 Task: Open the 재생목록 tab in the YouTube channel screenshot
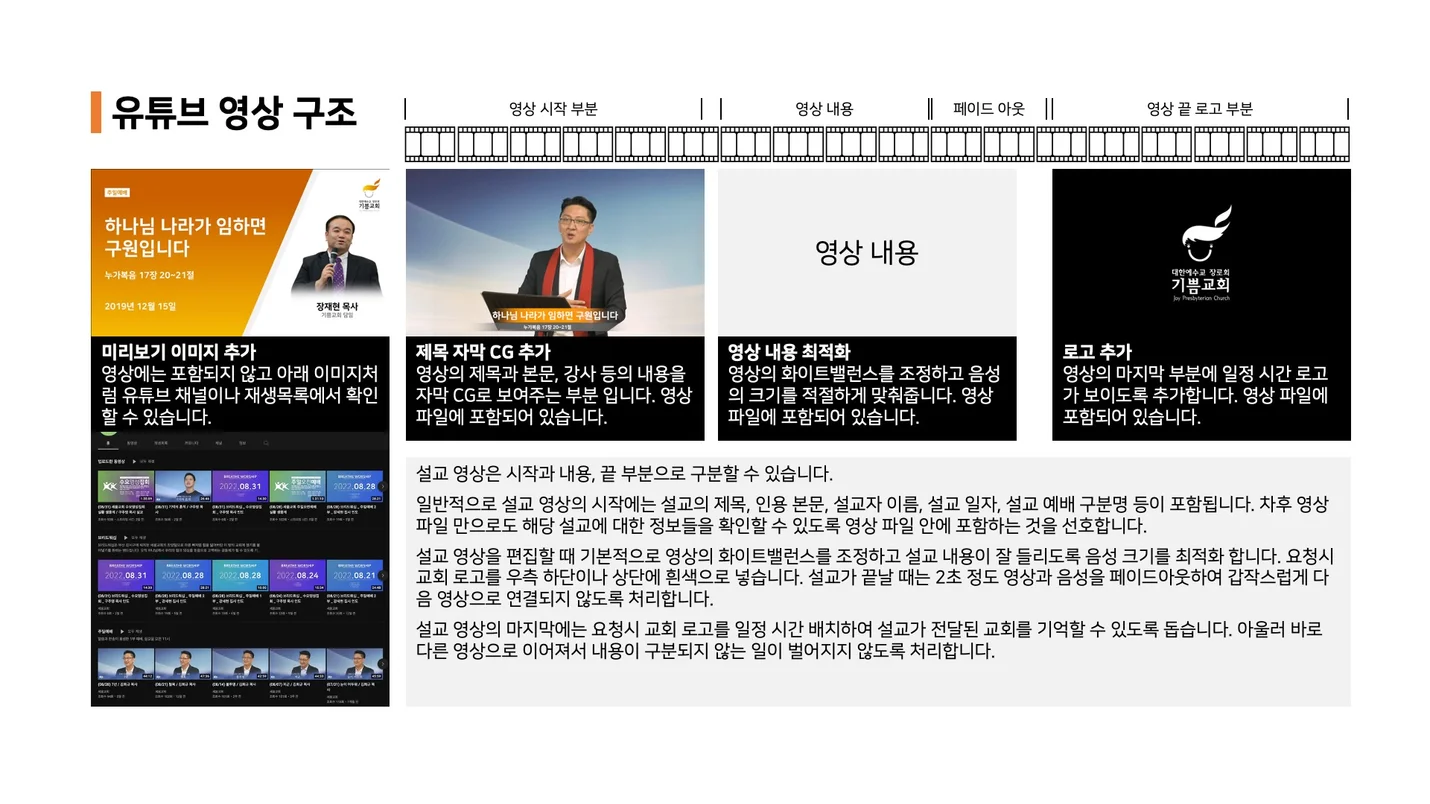161,443
